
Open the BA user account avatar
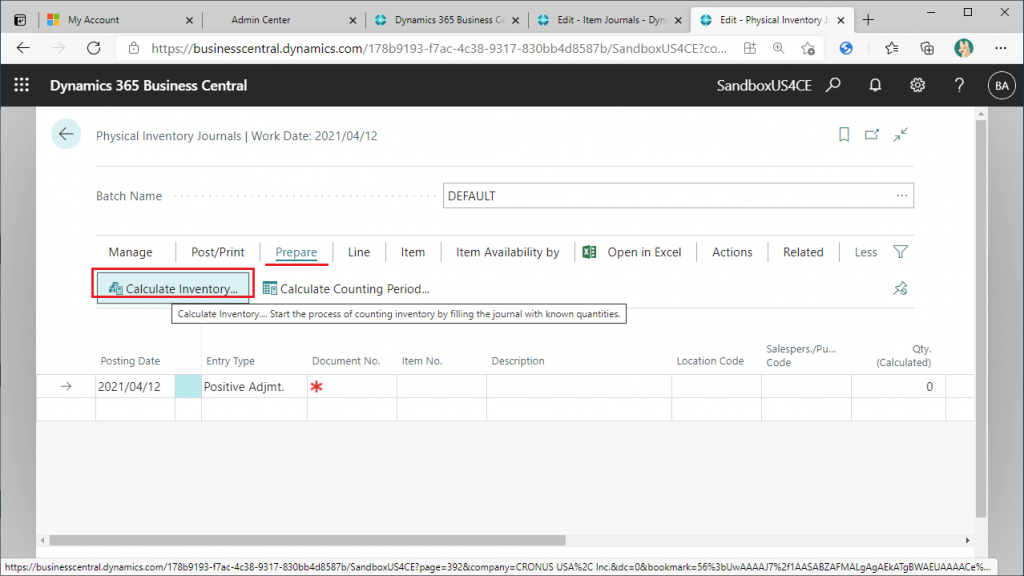[x=1002, y=86]
